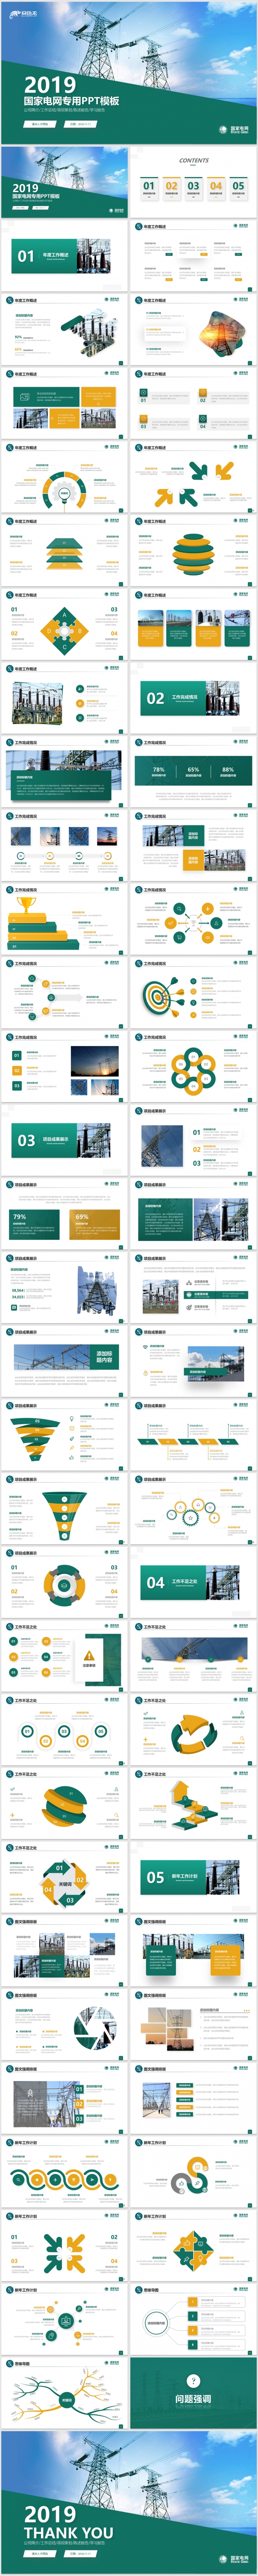Select the camera aperture circle slide

[x=64, y=2024]
